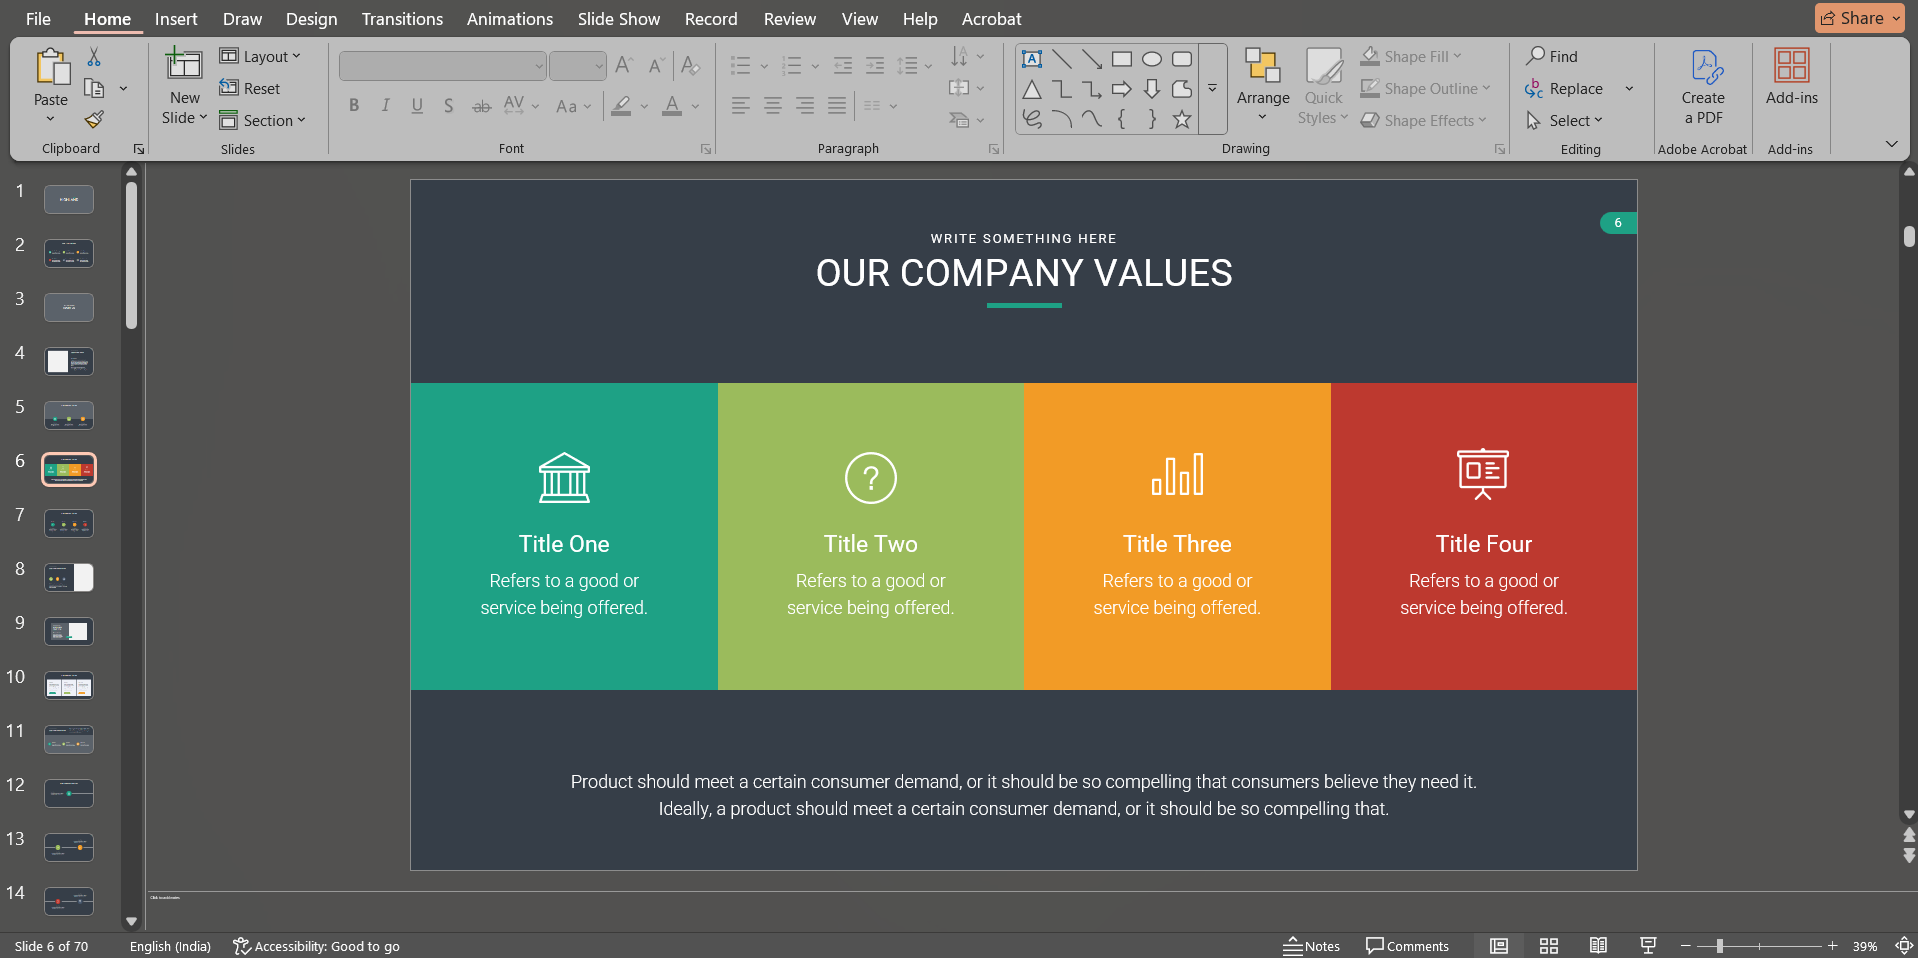Click the Share button

click(x=1857, y=17)
